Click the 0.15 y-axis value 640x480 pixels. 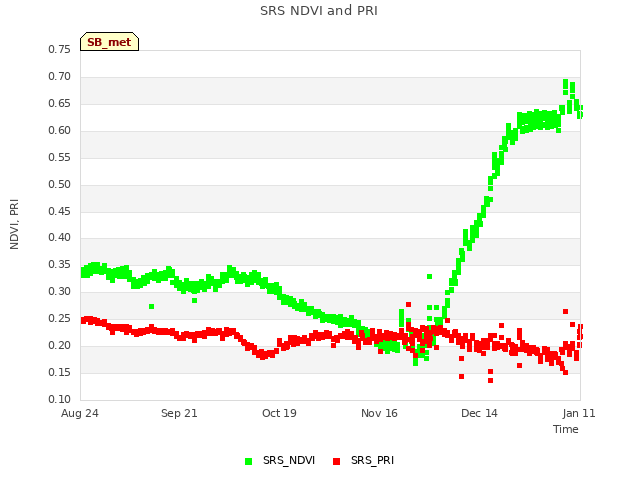point(60,372)
